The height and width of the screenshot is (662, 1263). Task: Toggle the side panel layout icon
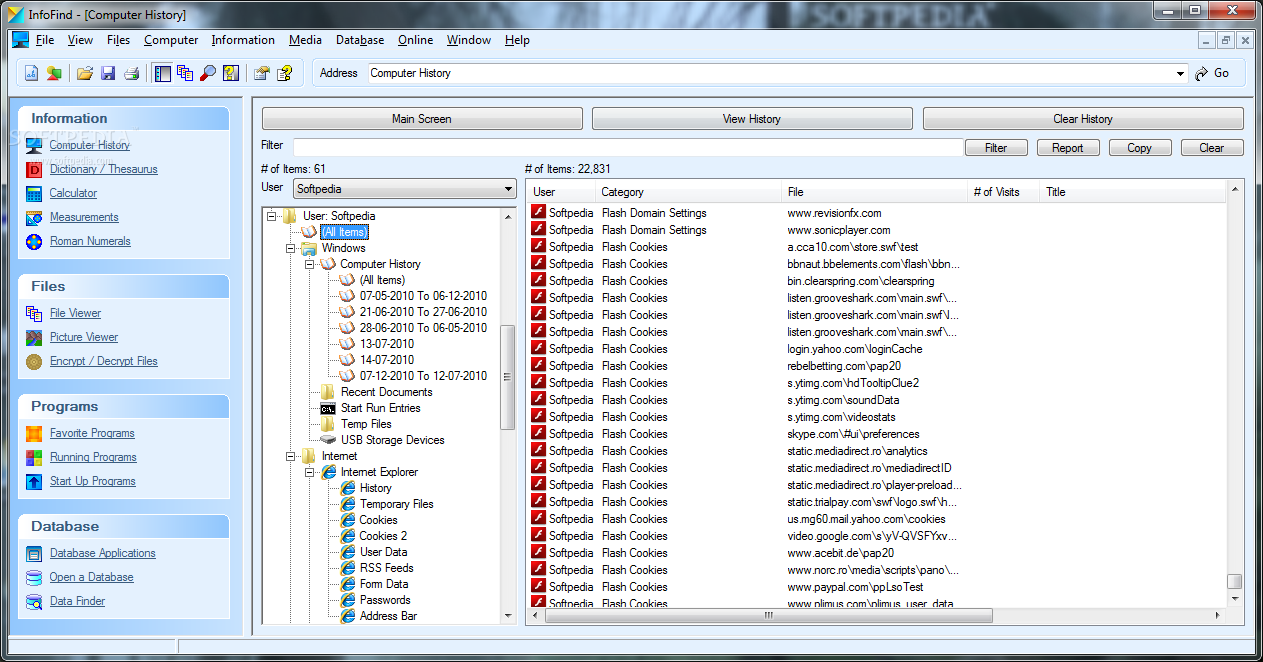click(162, 73)
